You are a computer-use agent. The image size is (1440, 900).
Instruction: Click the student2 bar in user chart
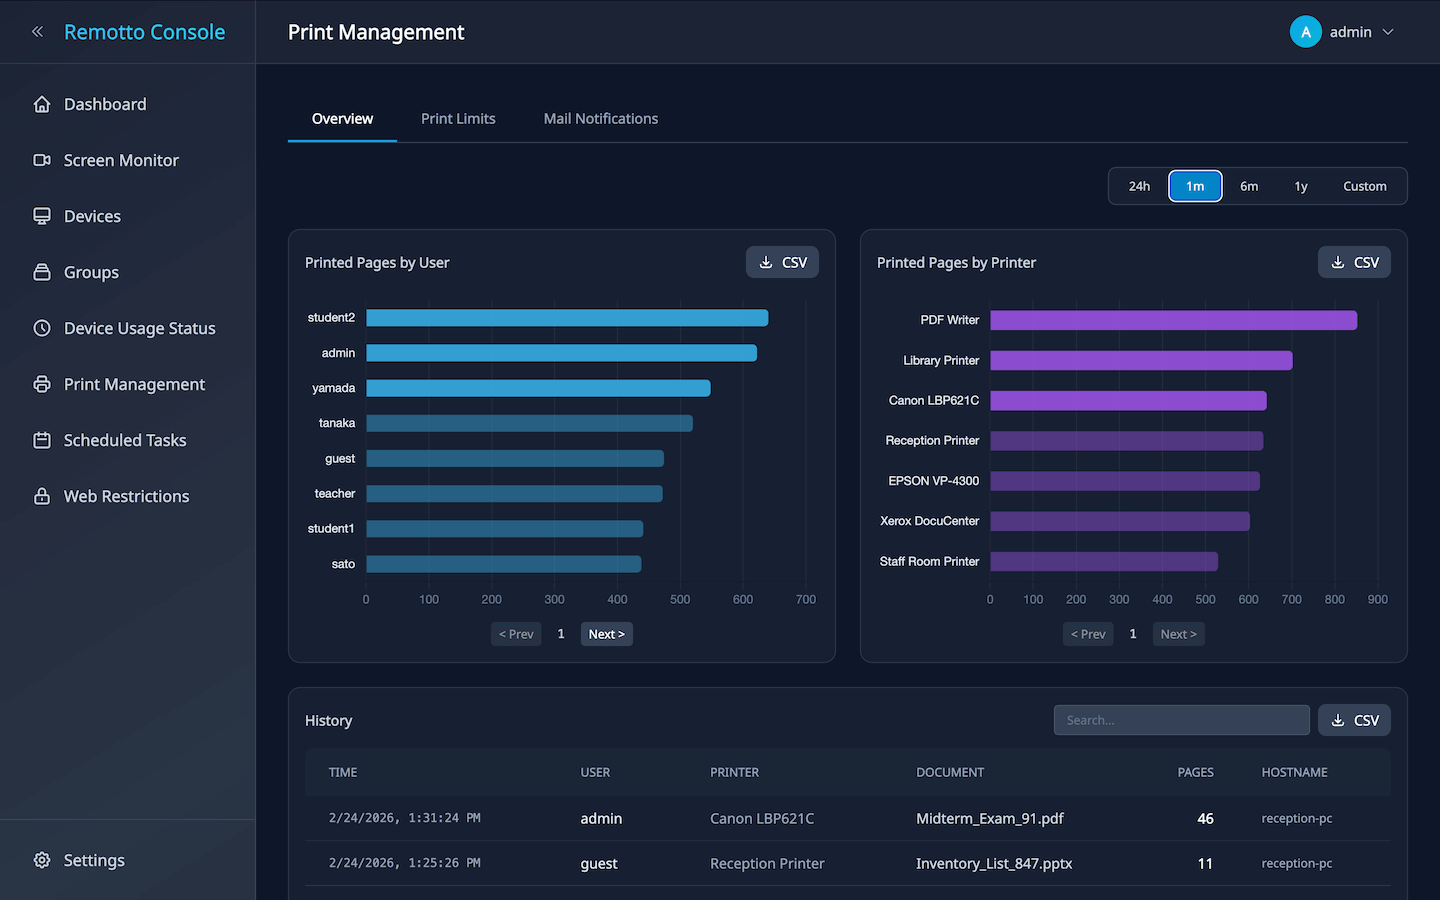[567, 318]
